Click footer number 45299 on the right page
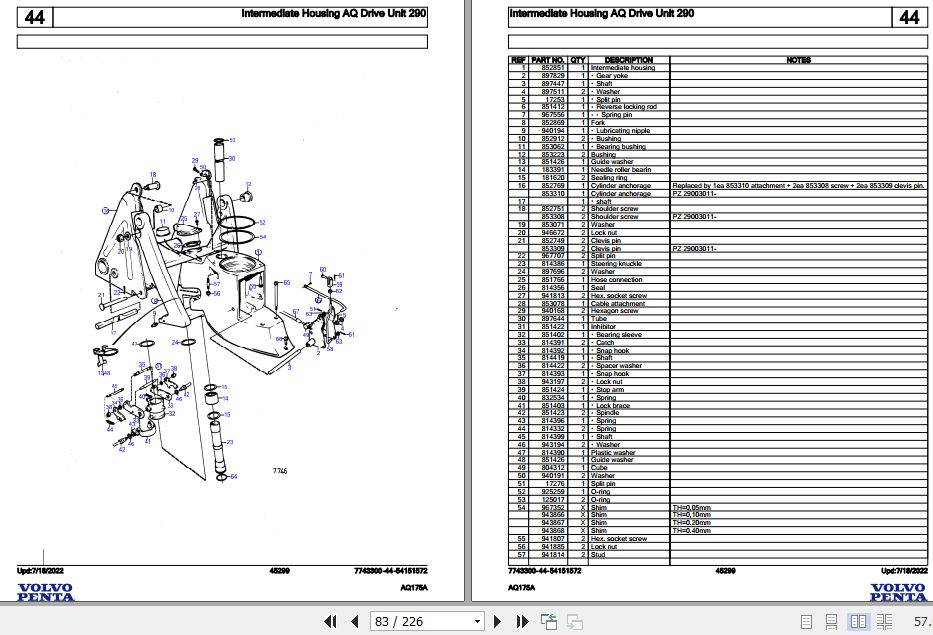Viewport: 933px width, 635px height. pos(725,571)
